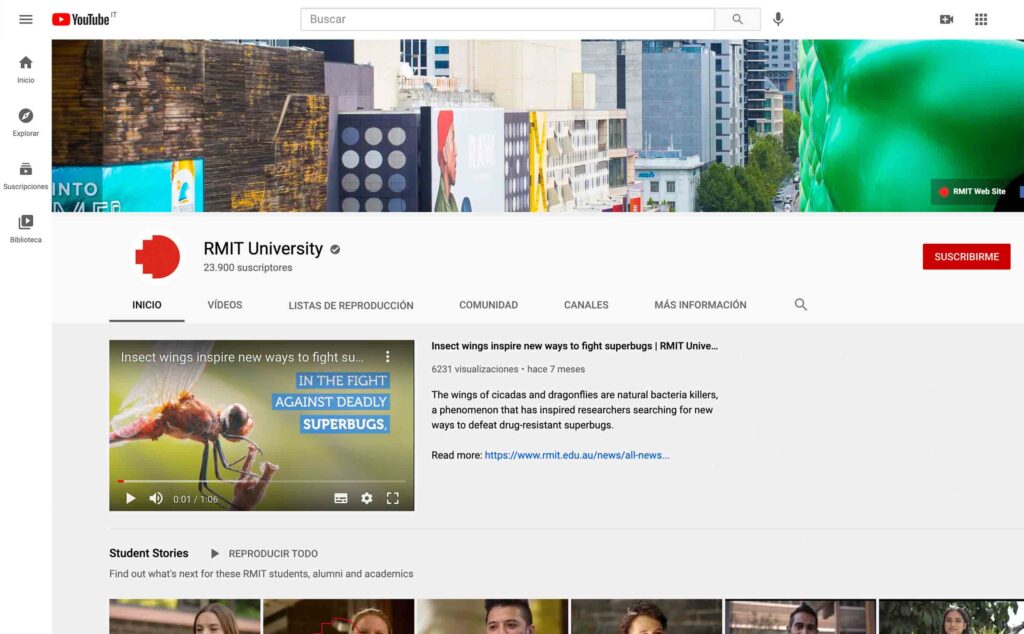Image resolution: width=1024 pixels, height=634 pixels.
Task: Click in the Buscar search field
Action: tap(507, 20)
